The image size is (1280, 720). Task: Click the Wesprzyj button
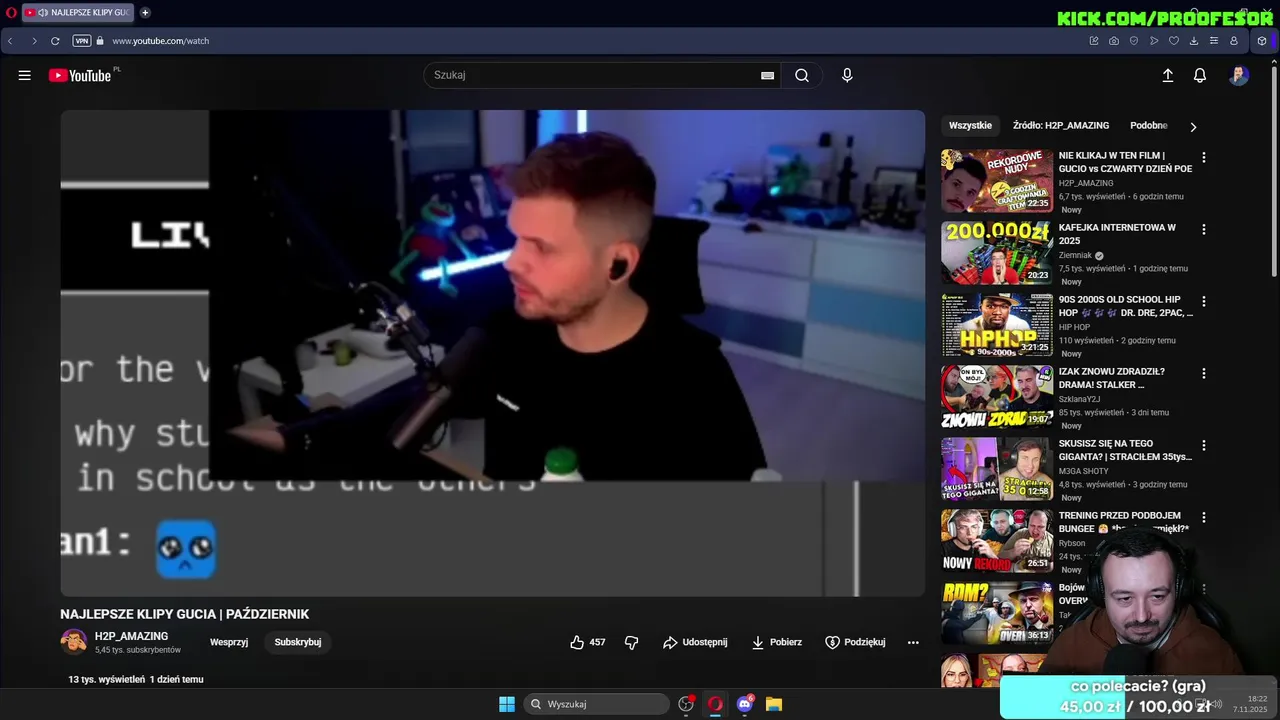[229, 642]
